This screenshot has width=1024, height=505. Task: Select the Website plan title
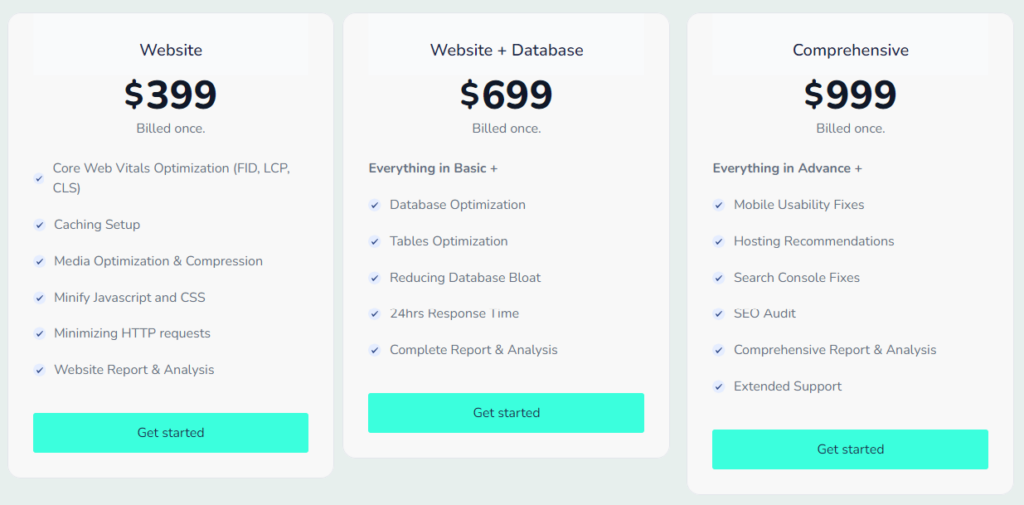tap(170, 50)
